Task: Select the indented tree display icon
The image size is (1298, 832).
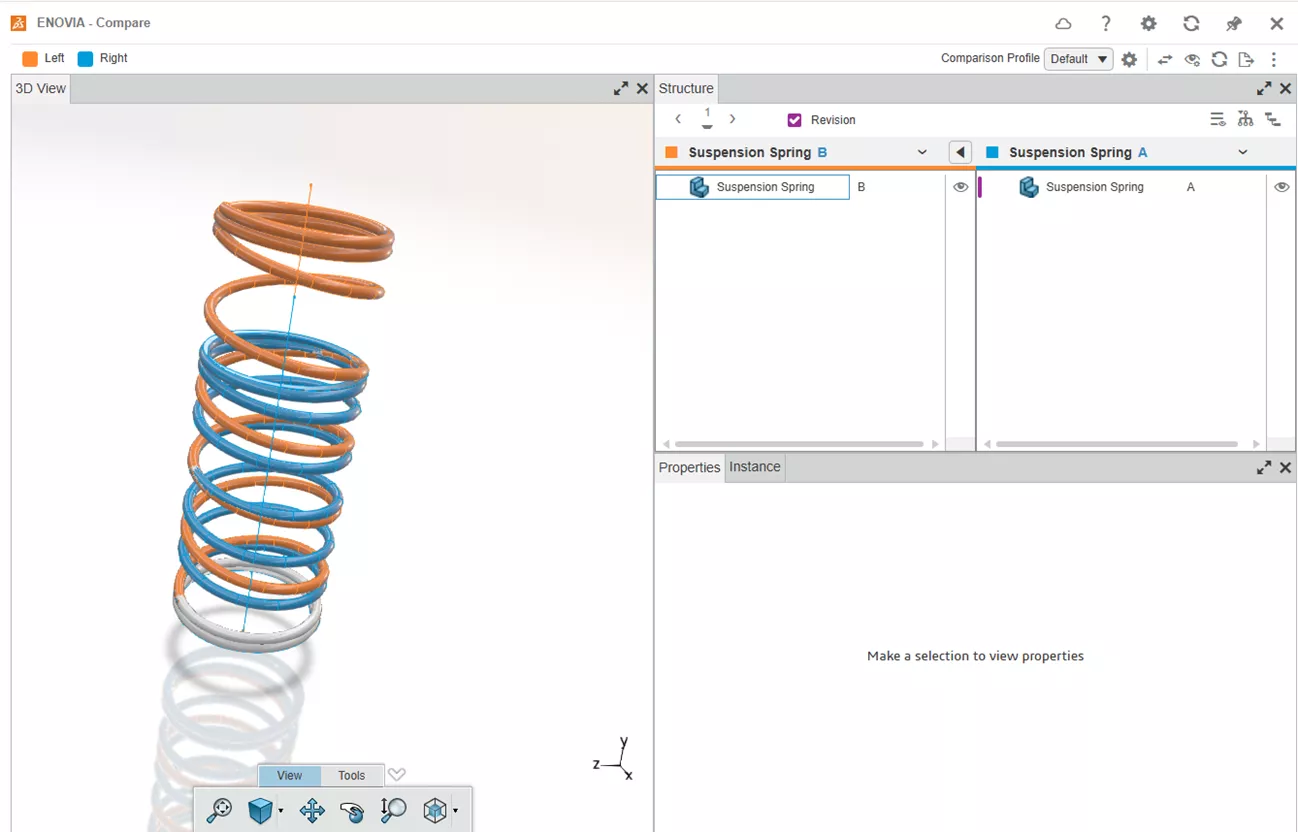Action: [x=1272, y=119]
